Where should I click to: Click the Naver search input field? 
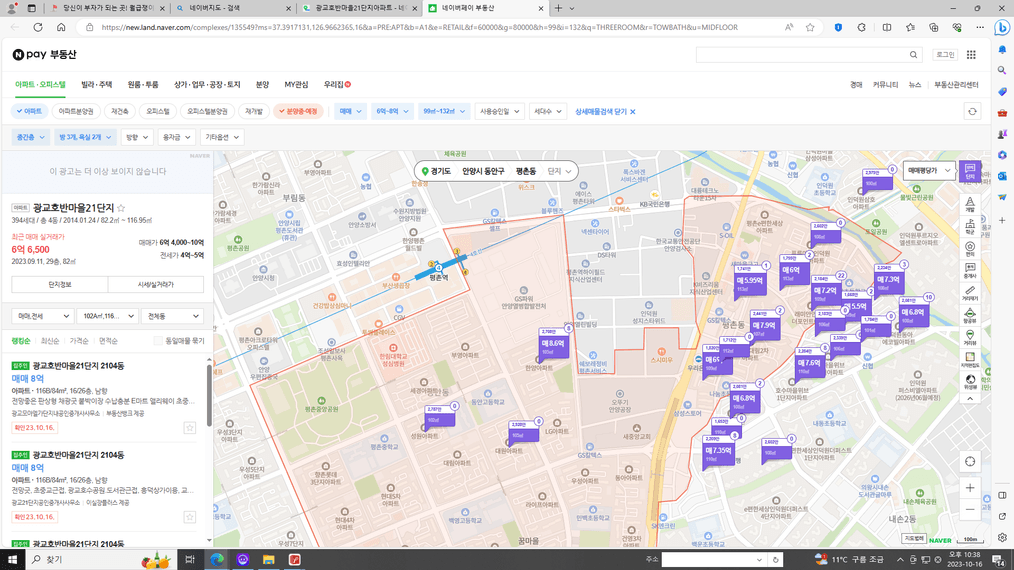click(802, 55)
